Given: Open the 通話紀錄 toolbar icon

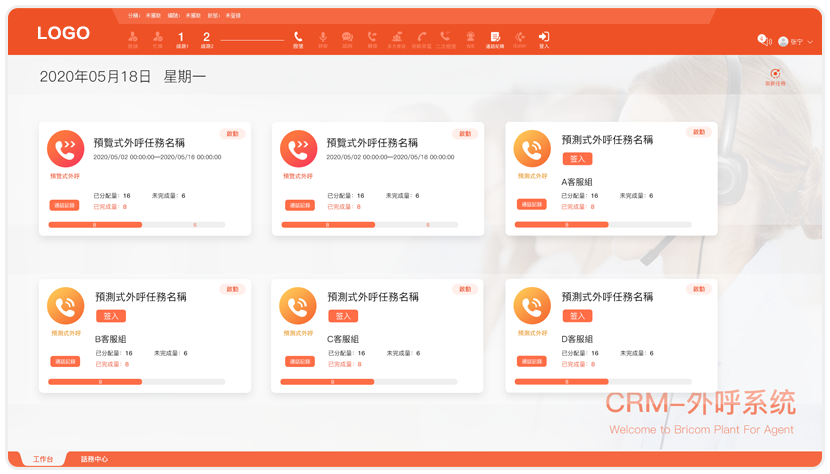Looking at the screenshot, I should point(495,39).
